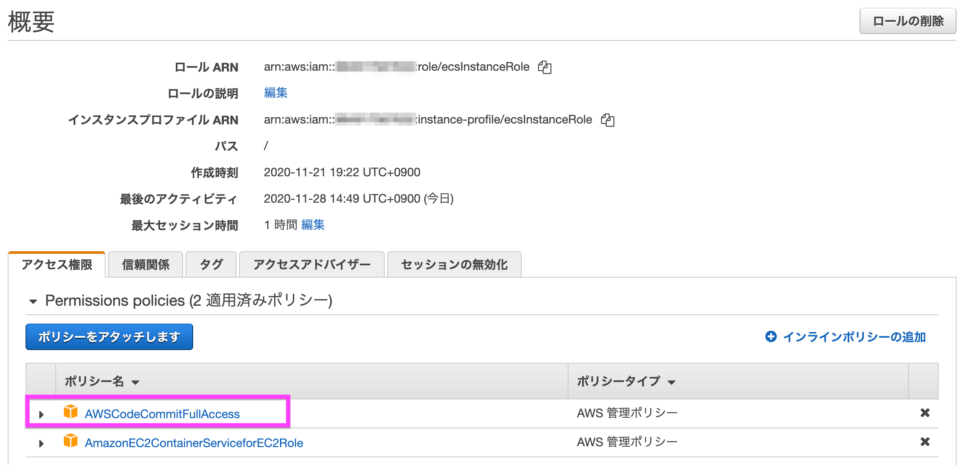
Task: Open the タグ tab
Action: (211, 265)
